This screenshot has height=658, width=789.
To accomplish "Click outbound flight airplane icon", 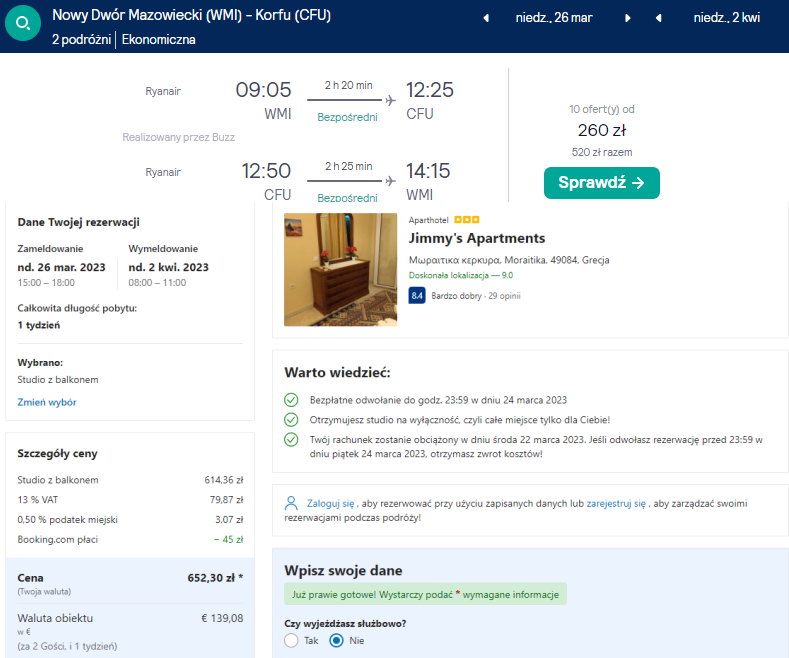I will point(390,101).
